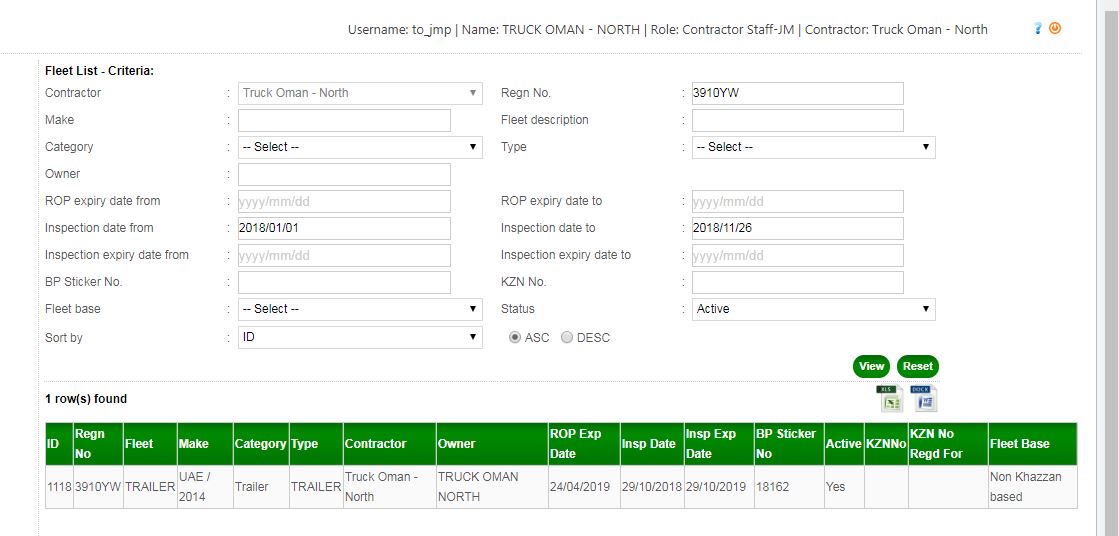The width and height of the screenshot is (1119, 536).
Task: Open the Status dropdown set to Active
Action: pos(813,309)
